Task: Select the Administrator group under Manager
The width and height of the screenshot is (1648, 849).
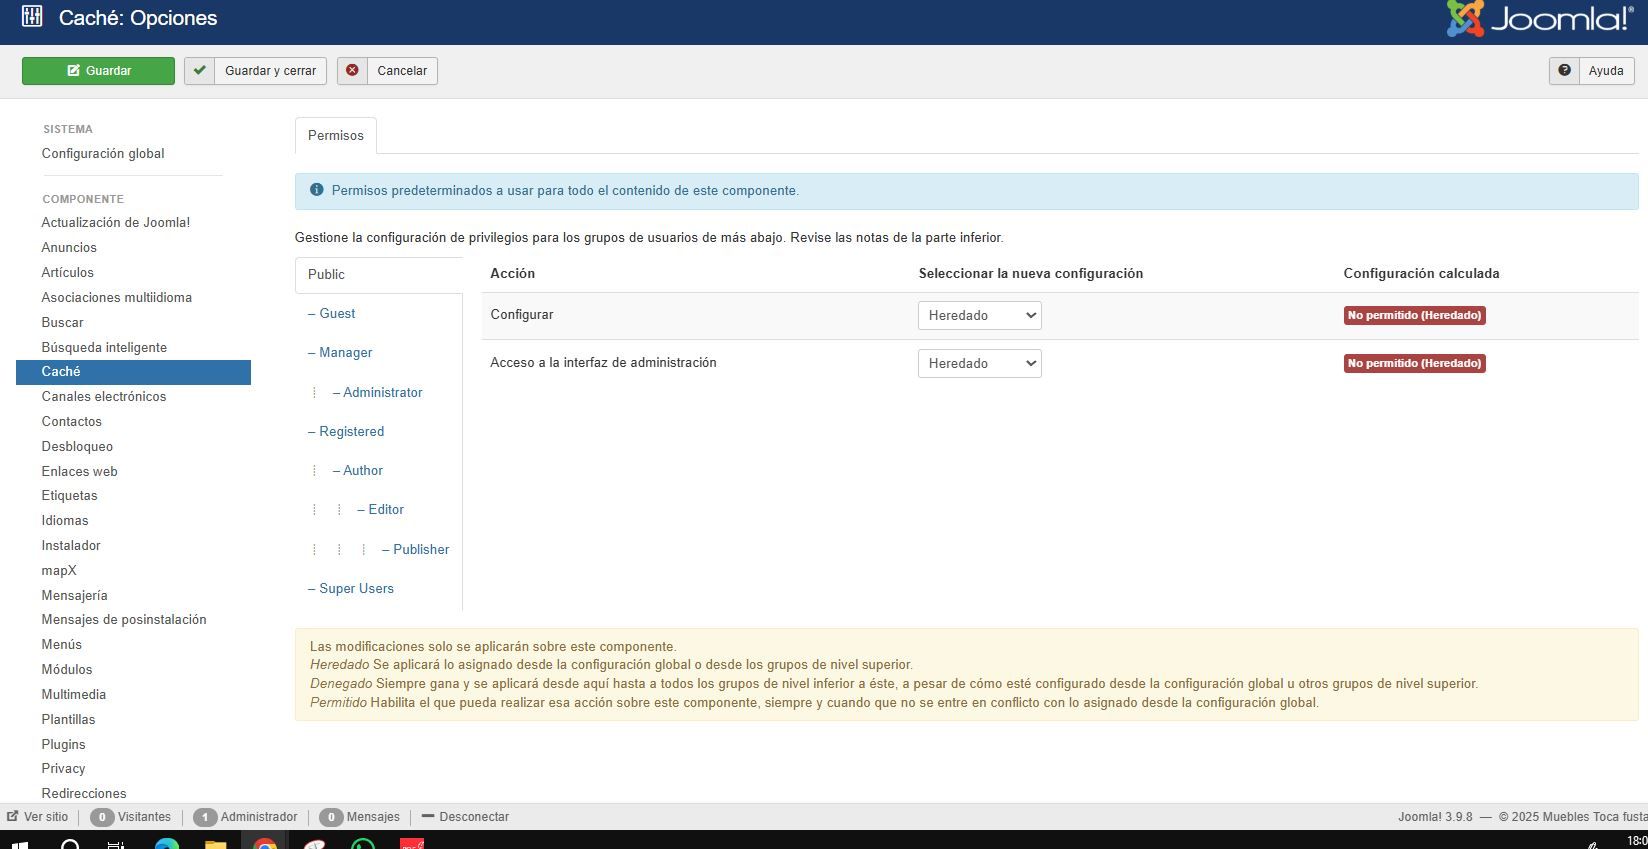Action: point(382,393)
